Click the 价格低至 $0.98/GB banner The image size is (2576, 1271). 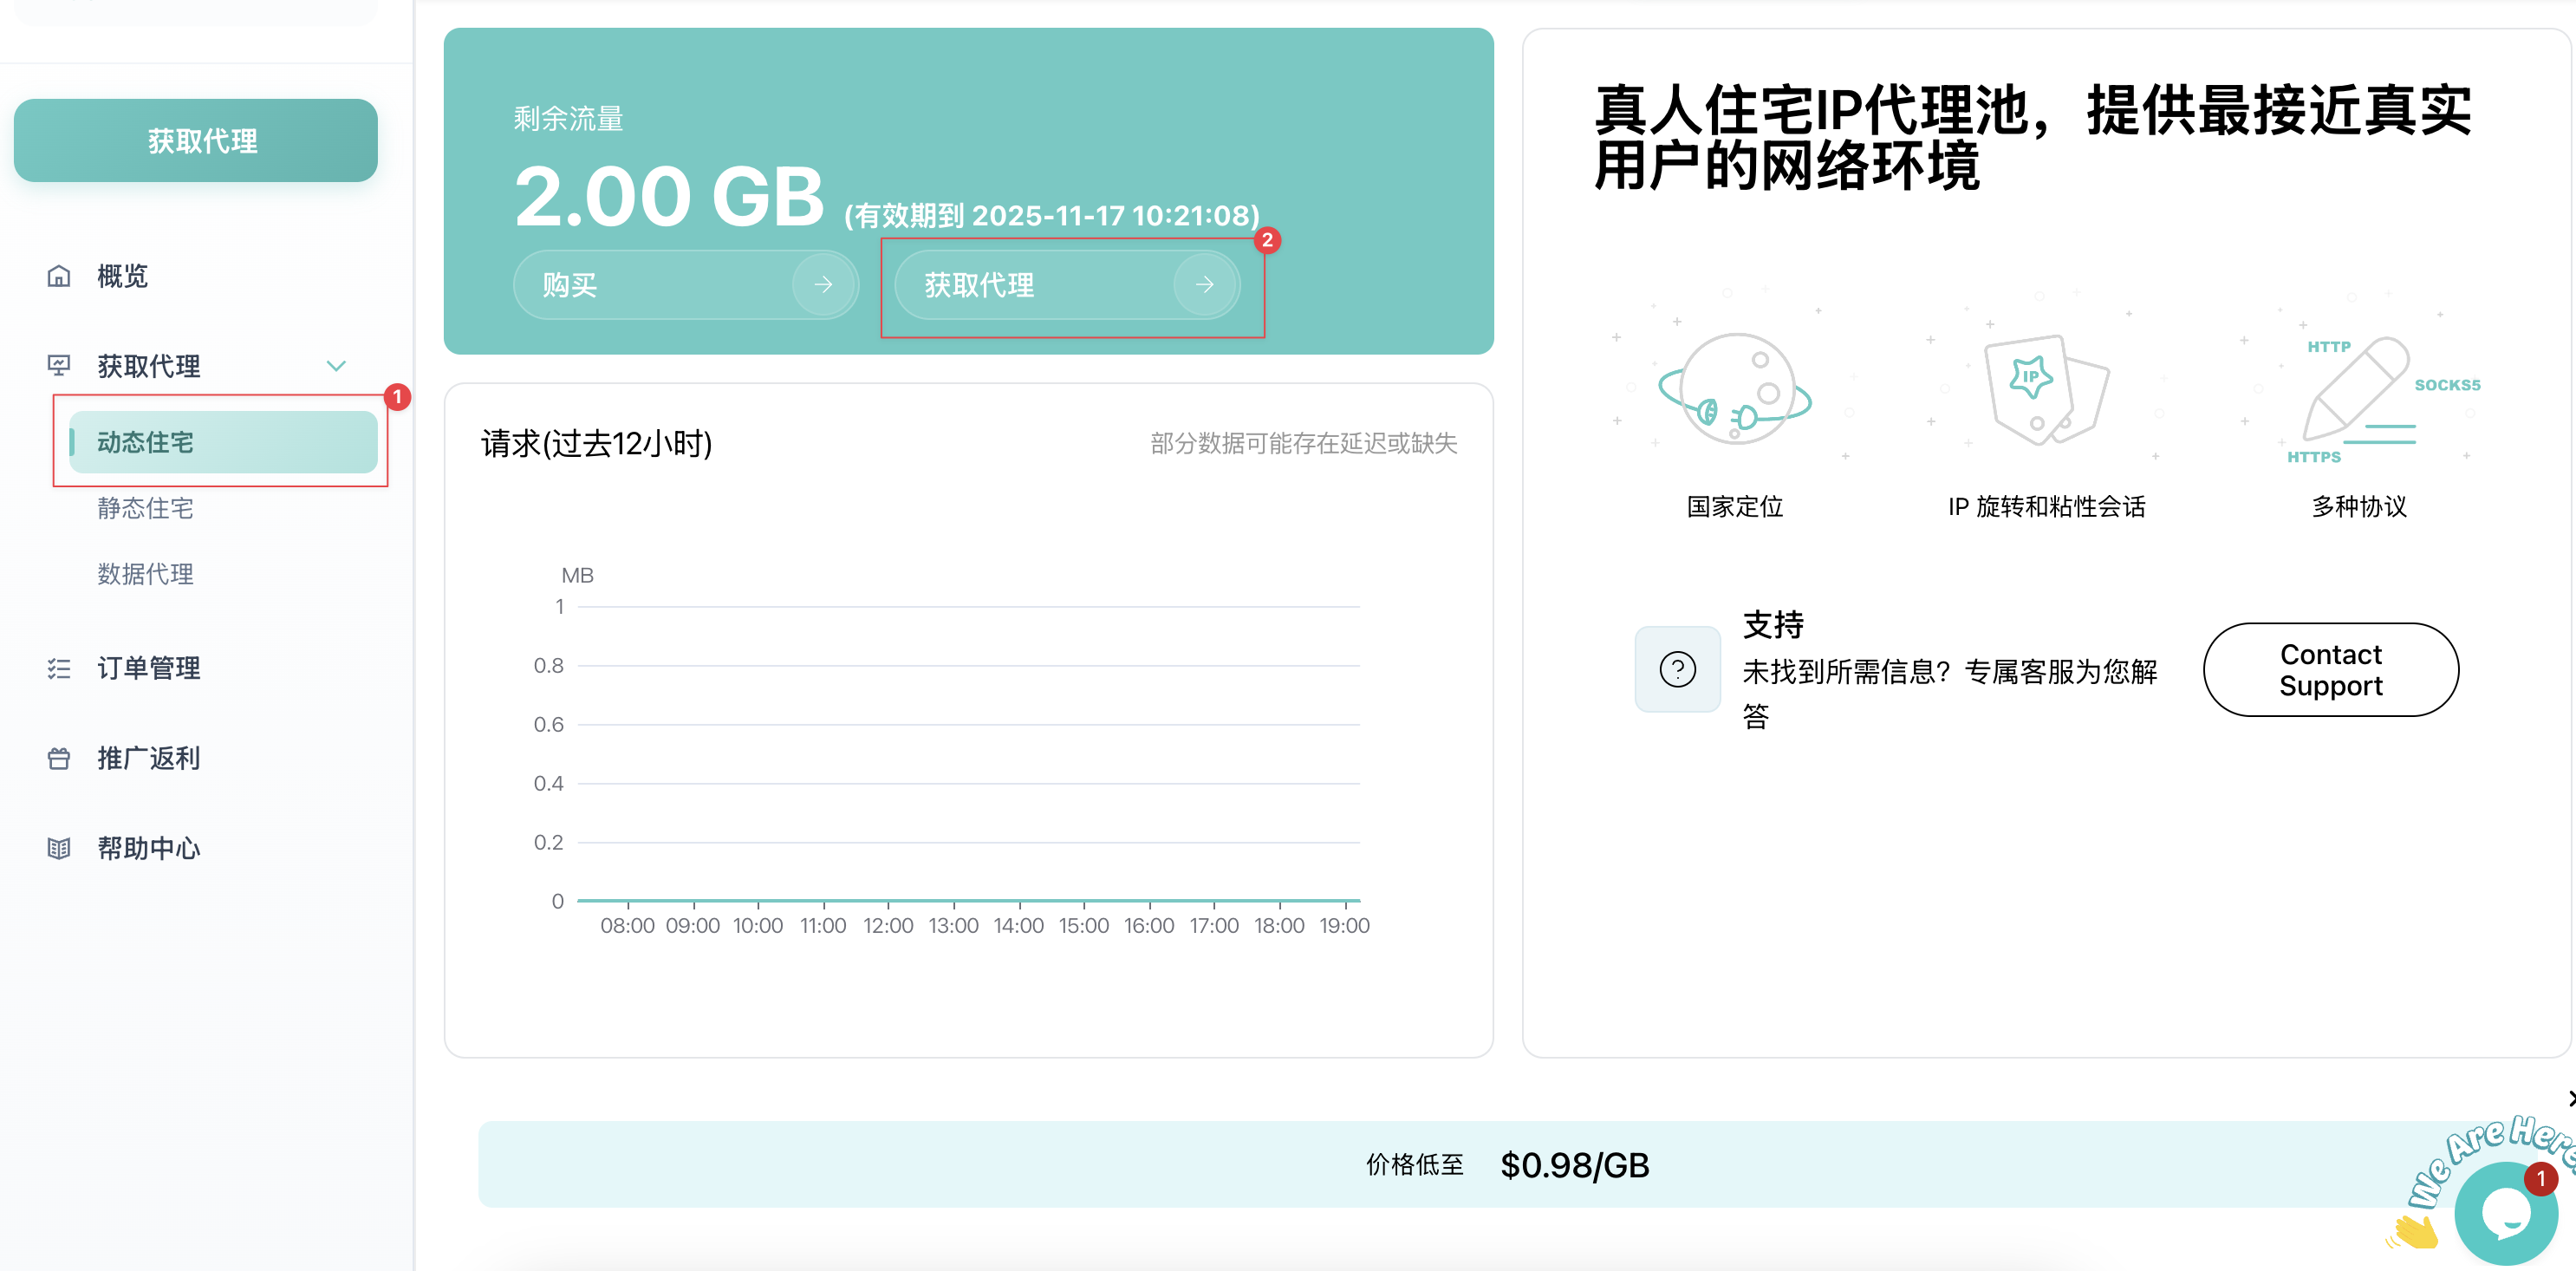[1506, 1164]
